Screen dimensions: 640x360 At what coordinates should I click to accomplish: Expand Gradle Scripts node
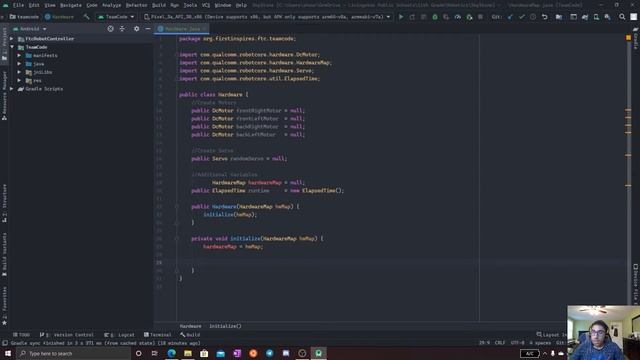tap(11, 89)
